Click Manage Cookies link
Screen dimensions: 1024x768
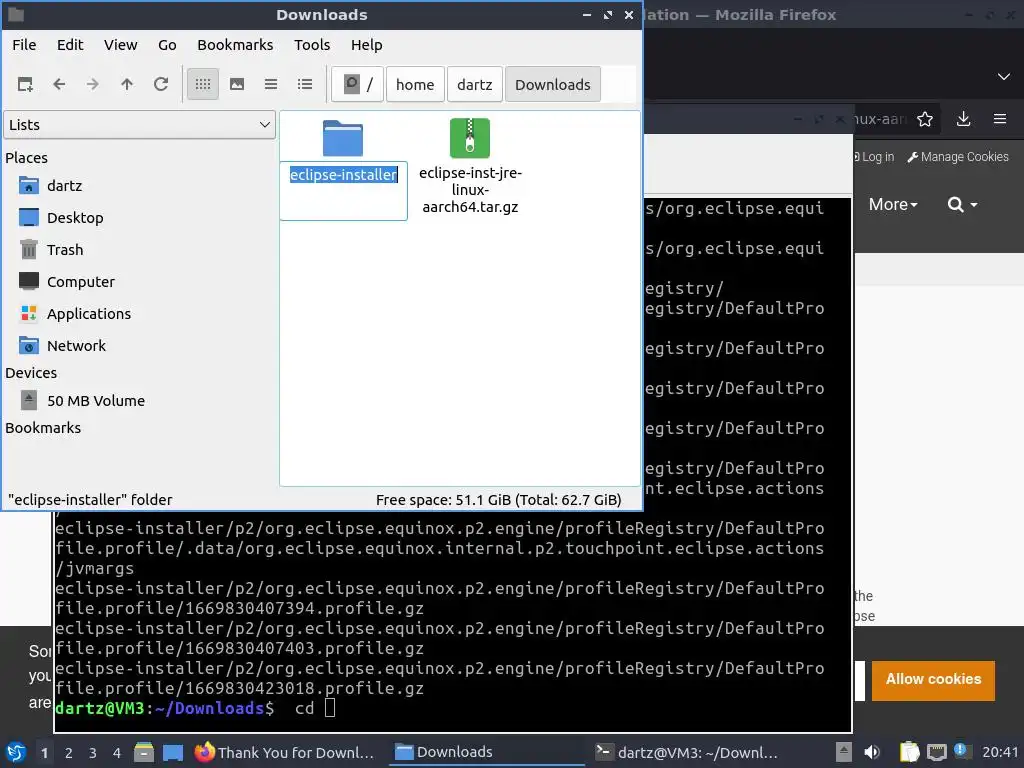coord(958,157)
